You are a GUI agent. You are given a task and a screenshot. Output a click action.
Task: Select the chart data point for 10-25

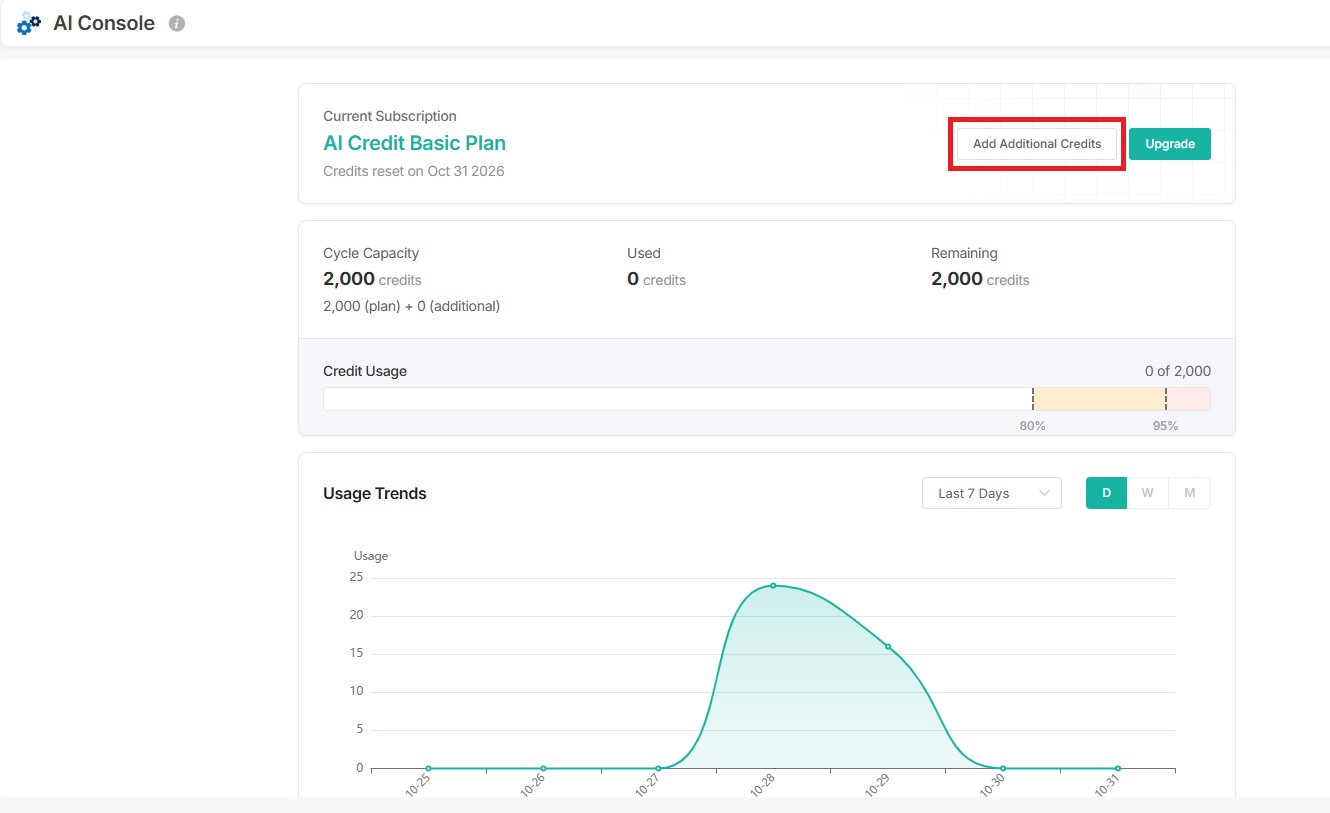[428, 768]
